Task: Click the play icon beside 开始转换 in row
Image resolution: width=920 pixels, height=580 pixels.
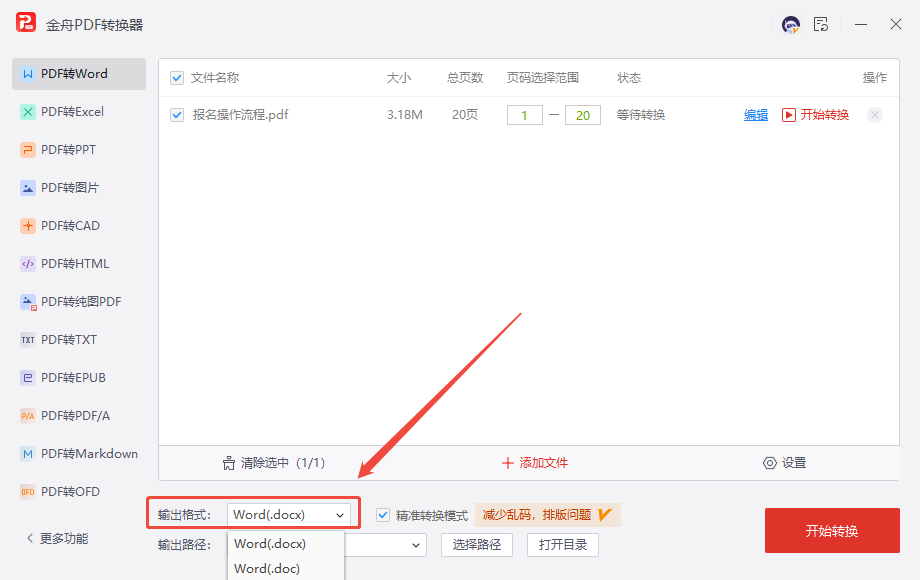Action: (789, 115)
